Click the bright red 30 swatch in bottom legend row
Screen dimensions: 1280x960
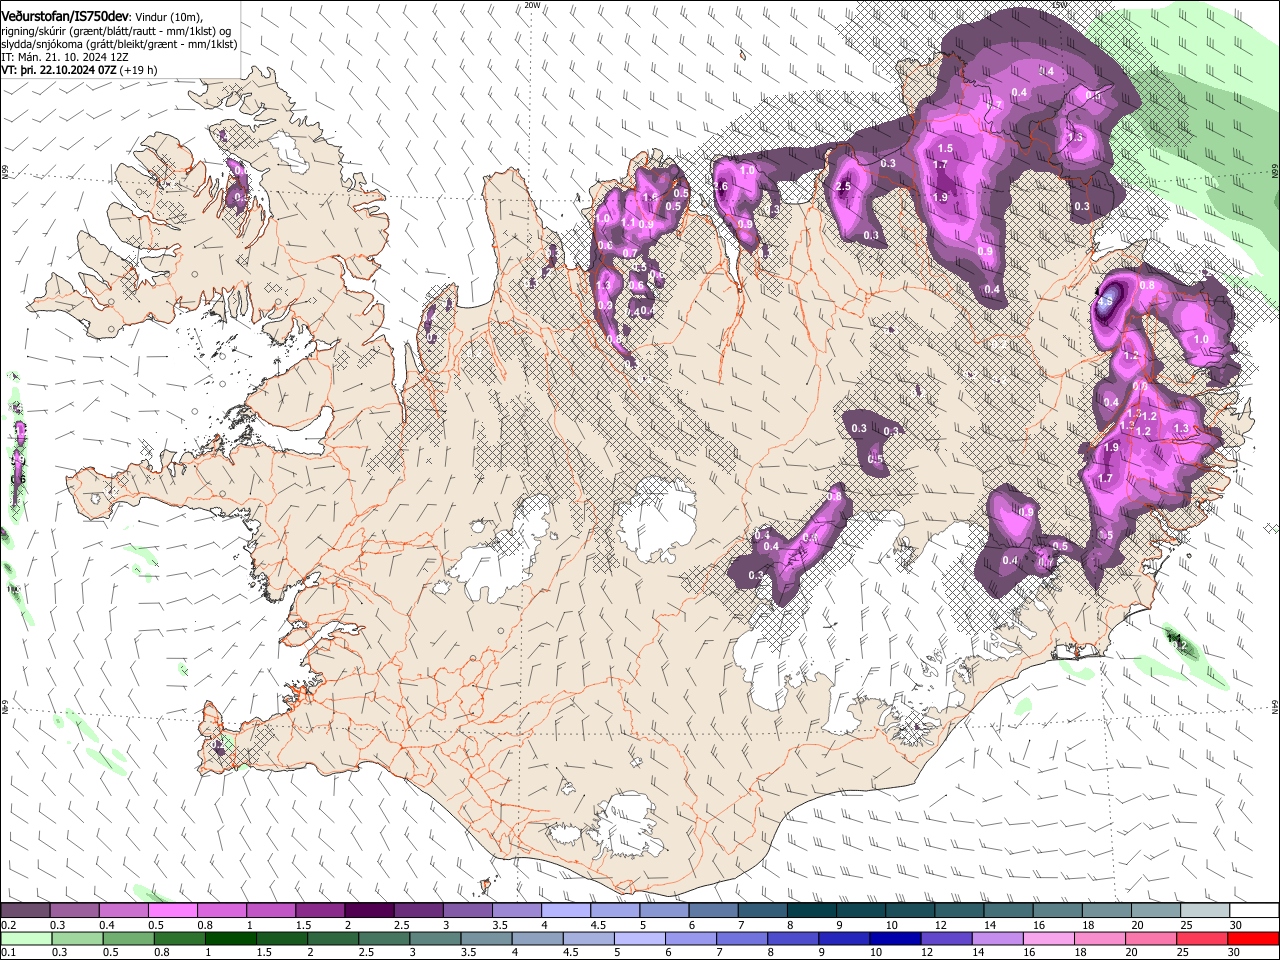(x=1253, y=938)
